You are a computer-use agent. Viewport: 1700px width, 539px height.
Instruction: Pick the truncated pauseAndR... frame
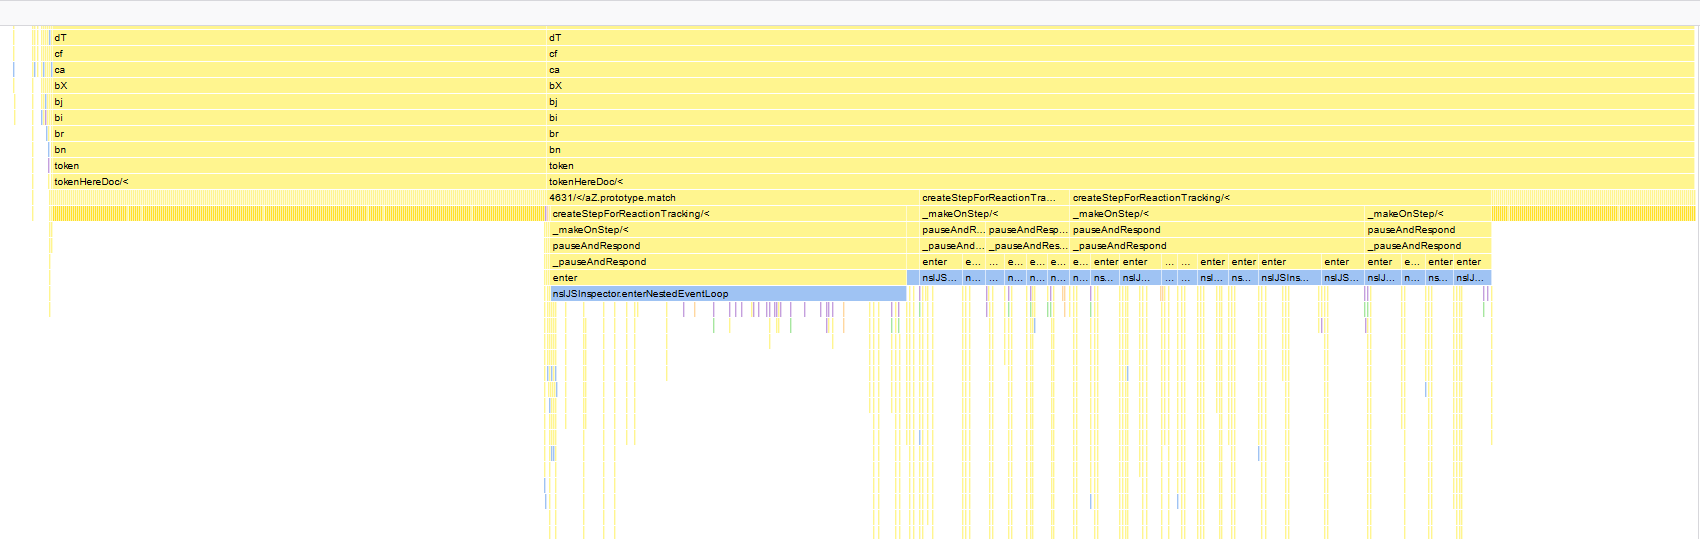click(952, 230)
